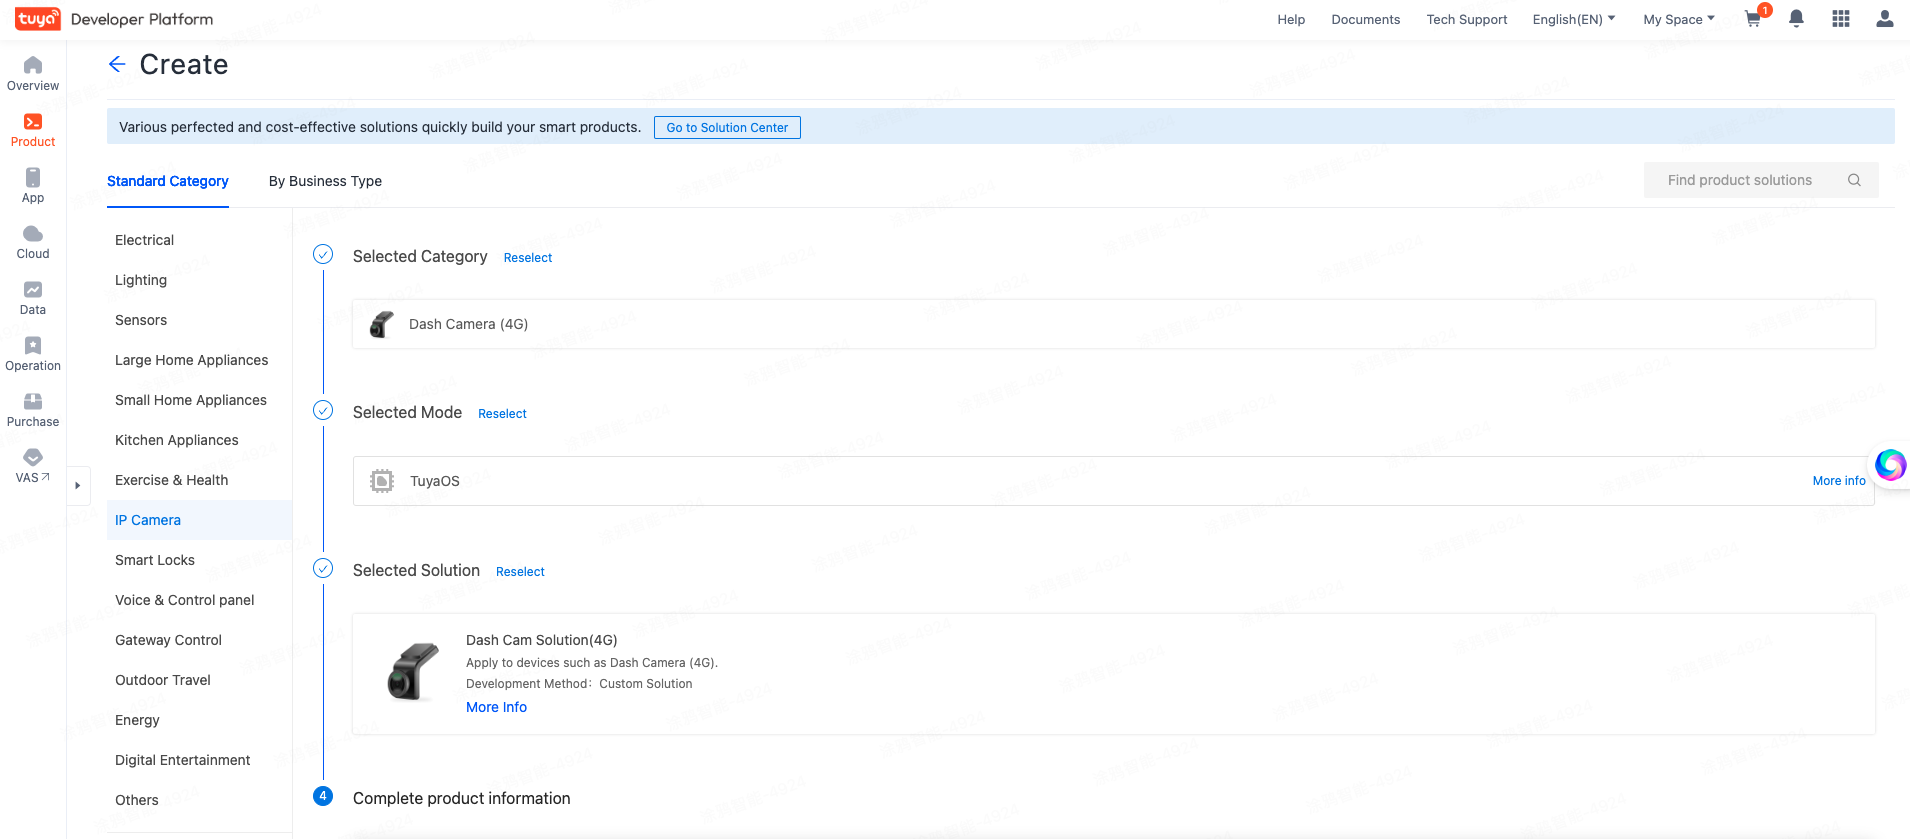Click the Selected Category step checkmark
Screen dimensions: 1910x839
[x=323, y=254]
